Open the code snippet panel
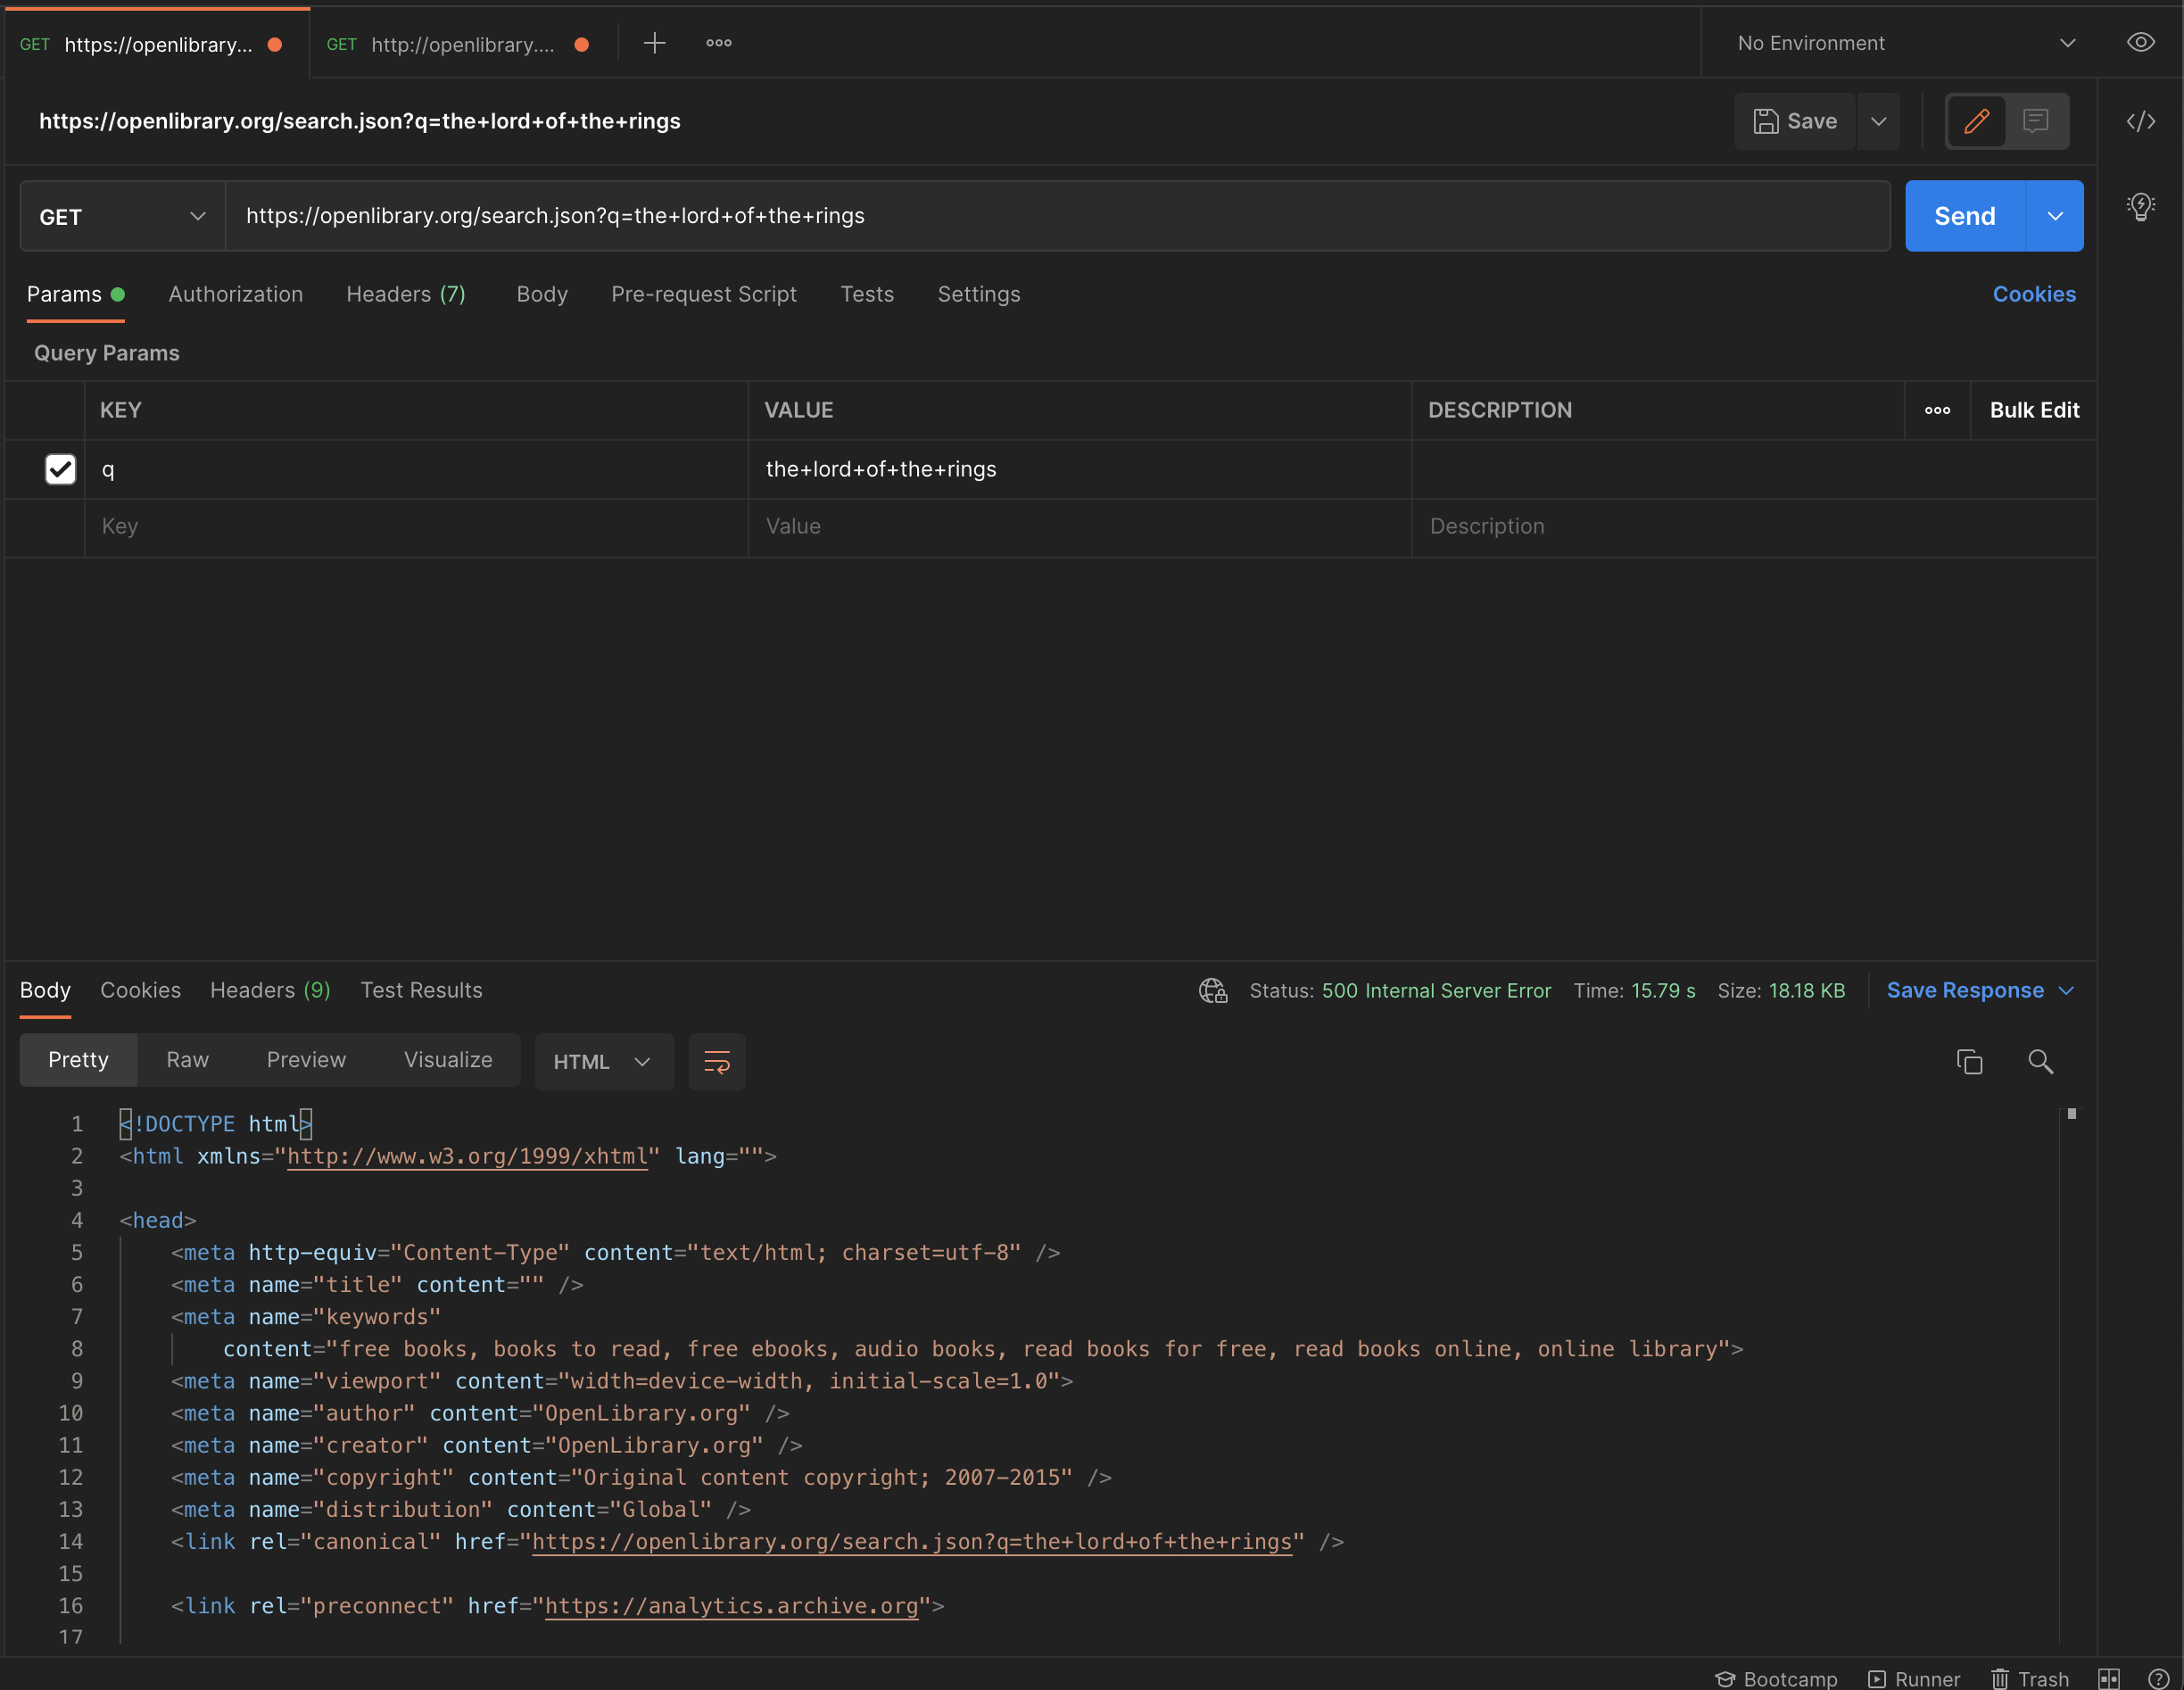 tap(2141, 121)
